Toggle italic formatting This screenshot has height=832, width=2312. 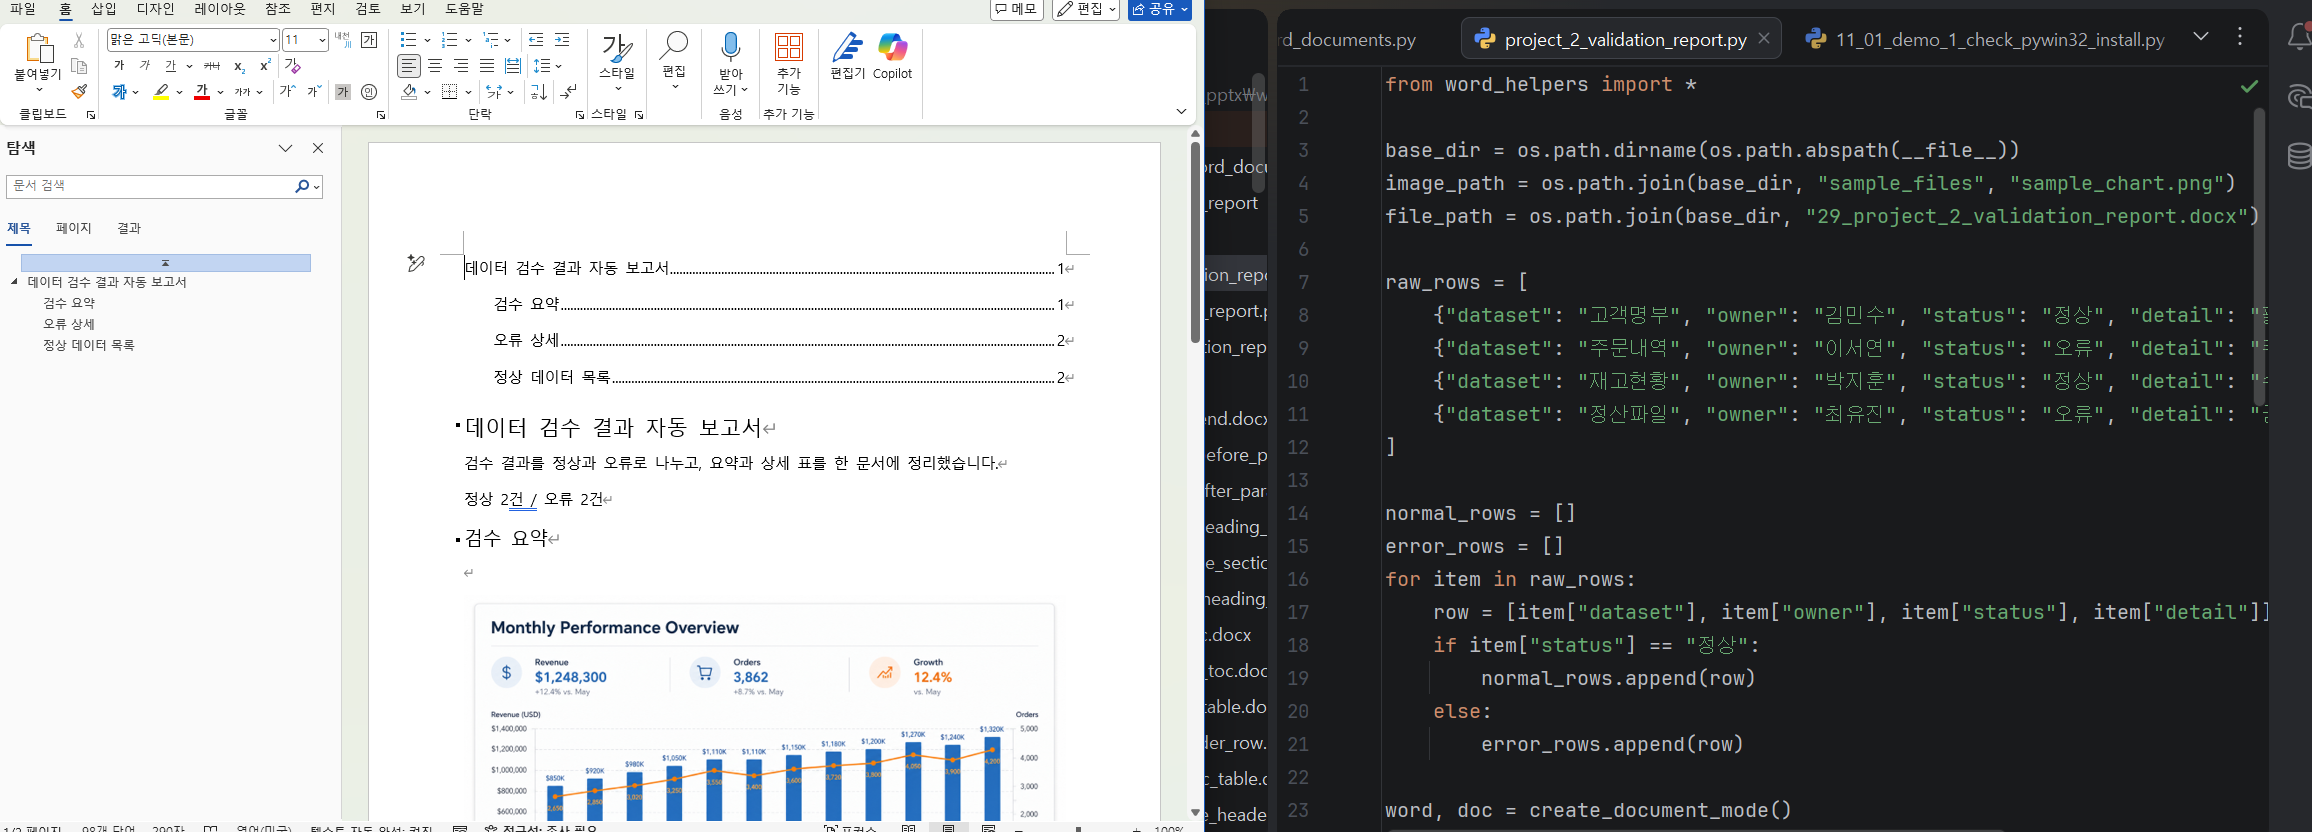145,66
